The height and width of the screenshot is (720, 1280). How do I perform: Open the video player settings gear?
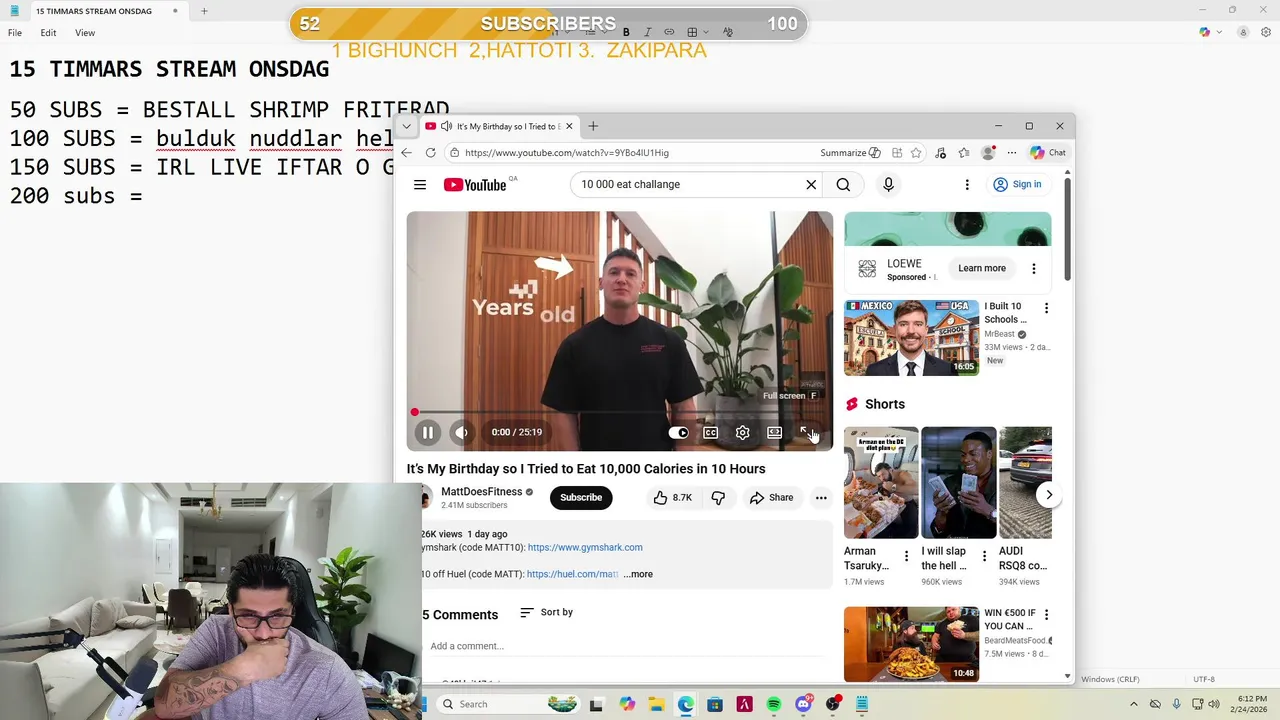pos(742,433)
